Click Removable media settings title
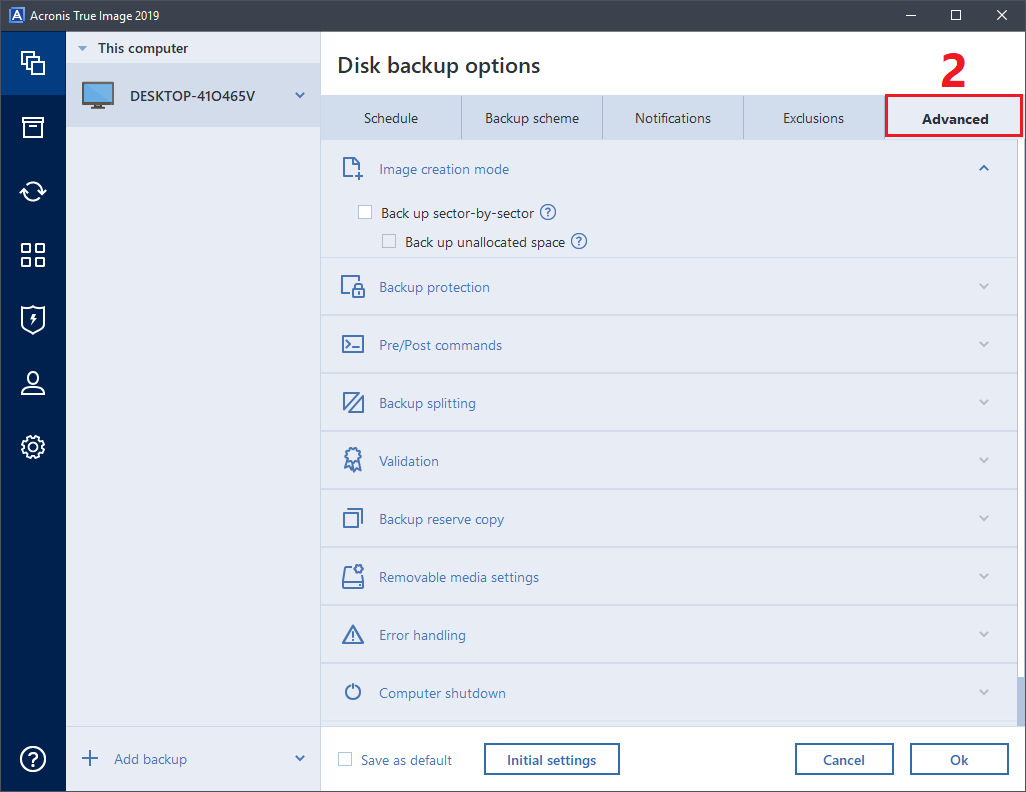The width and height of the screenshot is (1026, 792). point(459,577)
